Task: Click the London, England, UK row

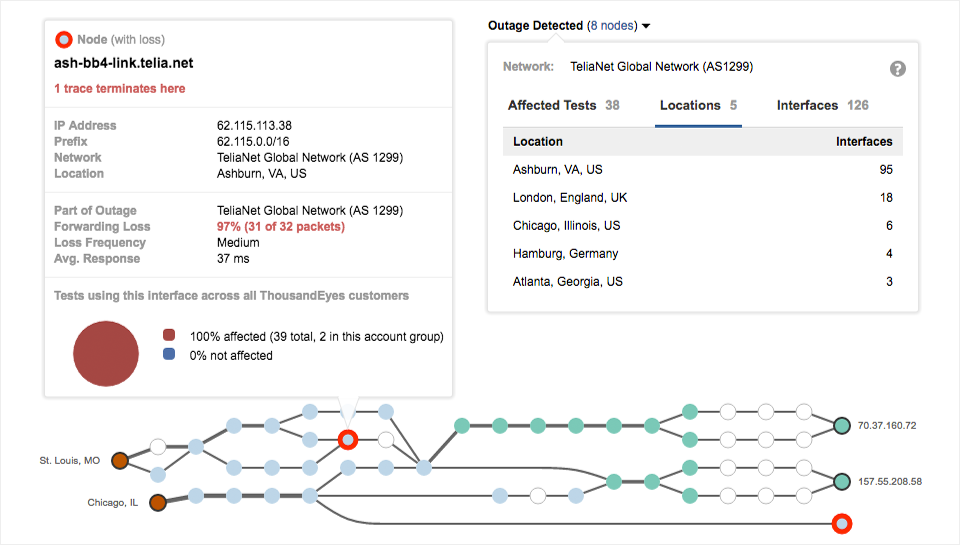Action: pyautogui.click(x=702, y=198)
